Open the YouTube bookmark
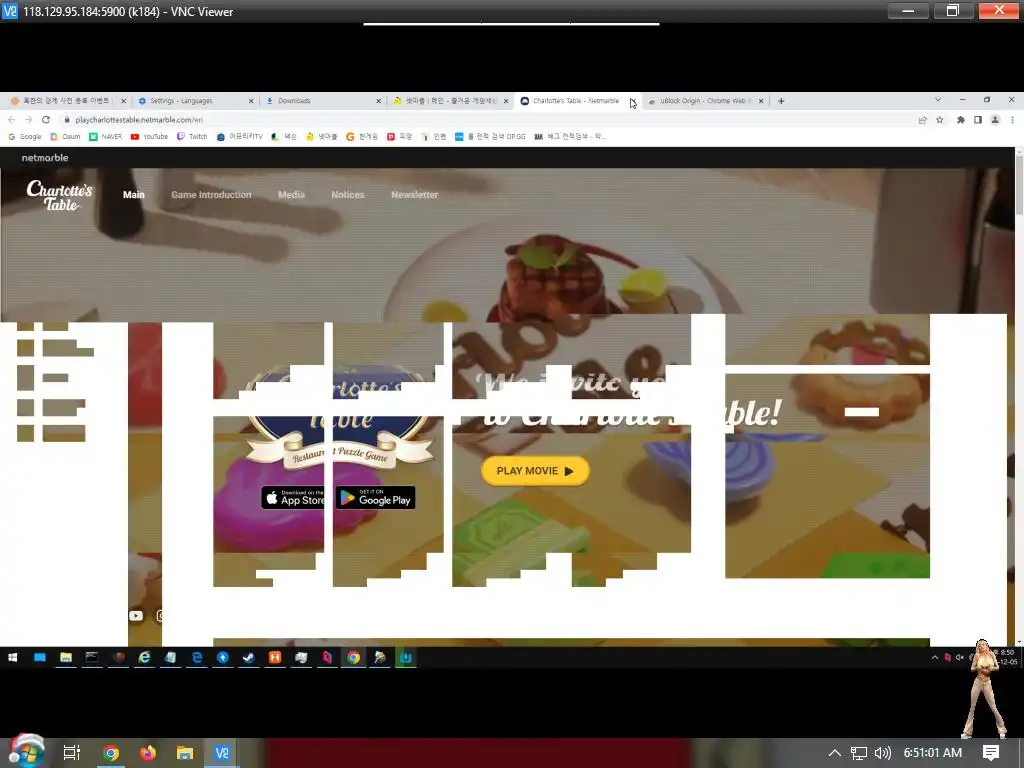 coord(150,136)
